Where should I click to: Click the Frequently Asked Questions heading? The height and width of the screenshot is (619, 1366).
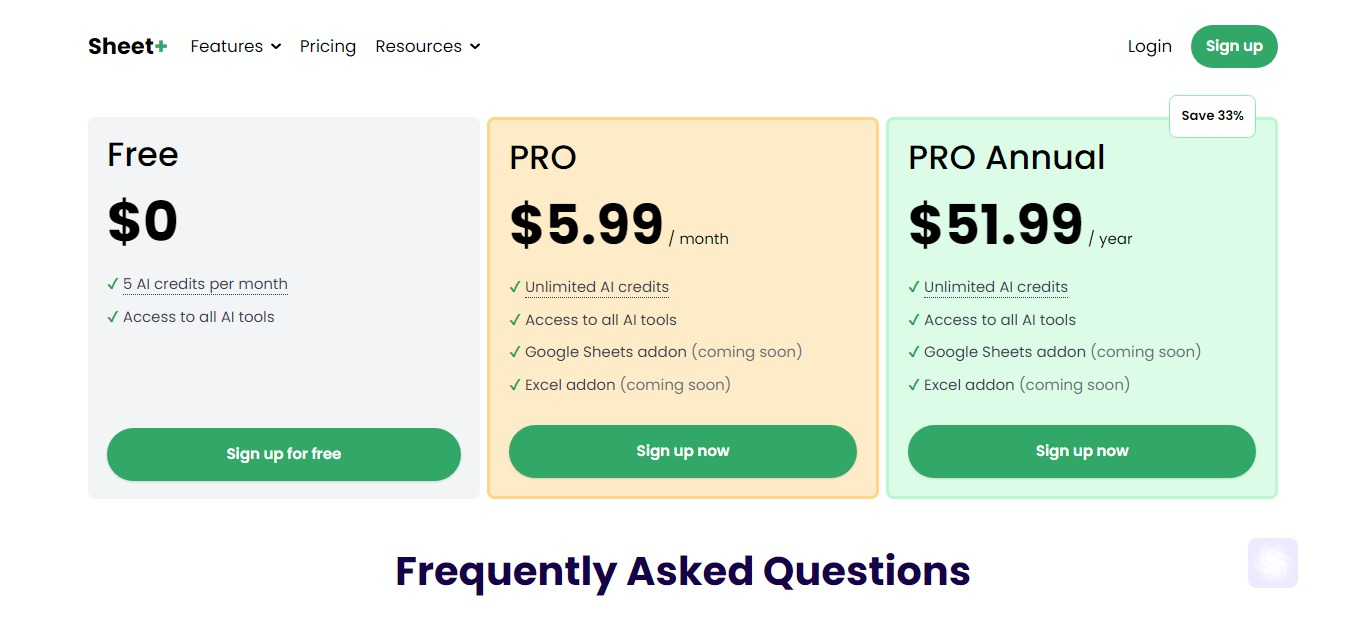[683, 571]
